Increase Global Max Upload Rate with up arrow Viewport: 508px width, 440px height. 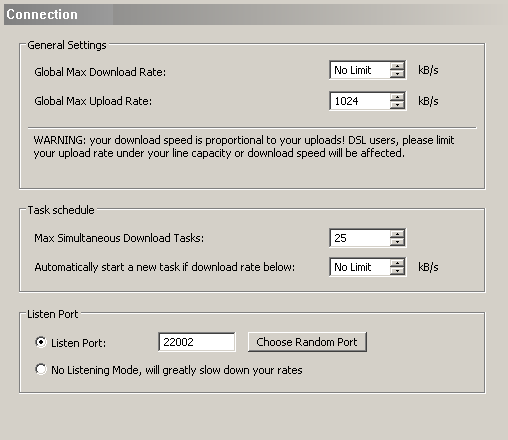point(397,97)
